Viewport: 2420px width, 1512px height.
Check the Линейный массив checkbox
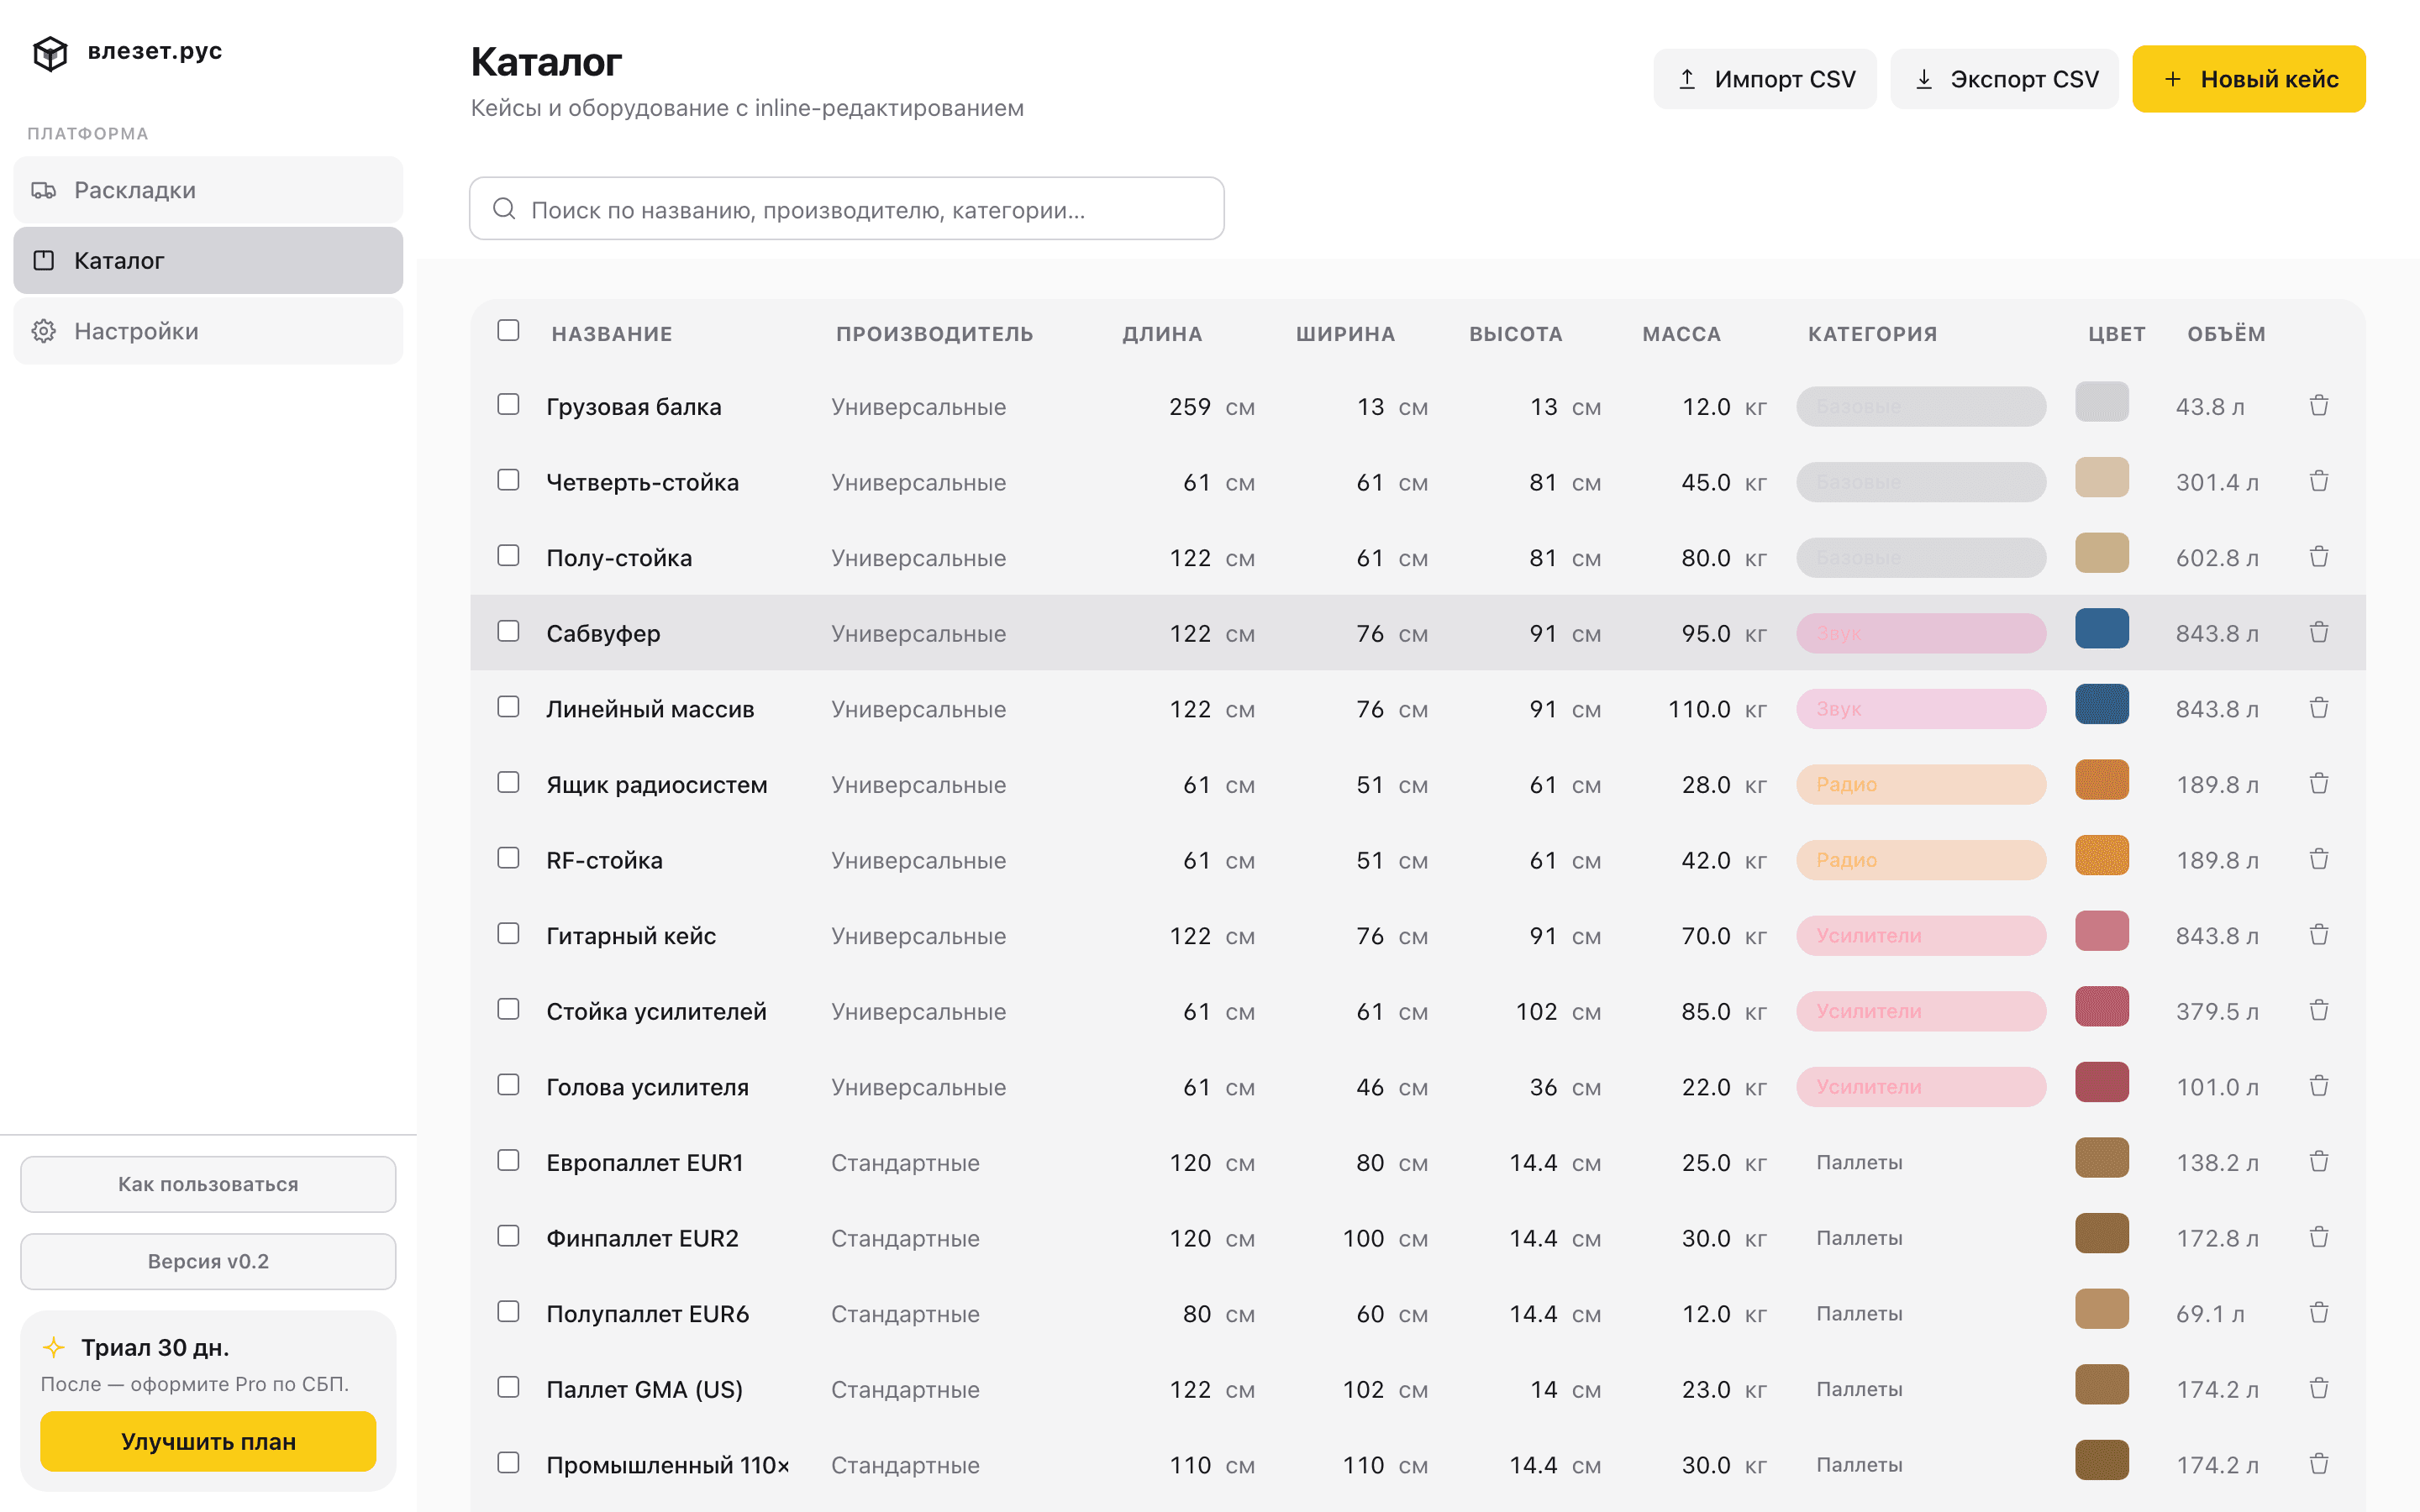(x=508, y=707)
